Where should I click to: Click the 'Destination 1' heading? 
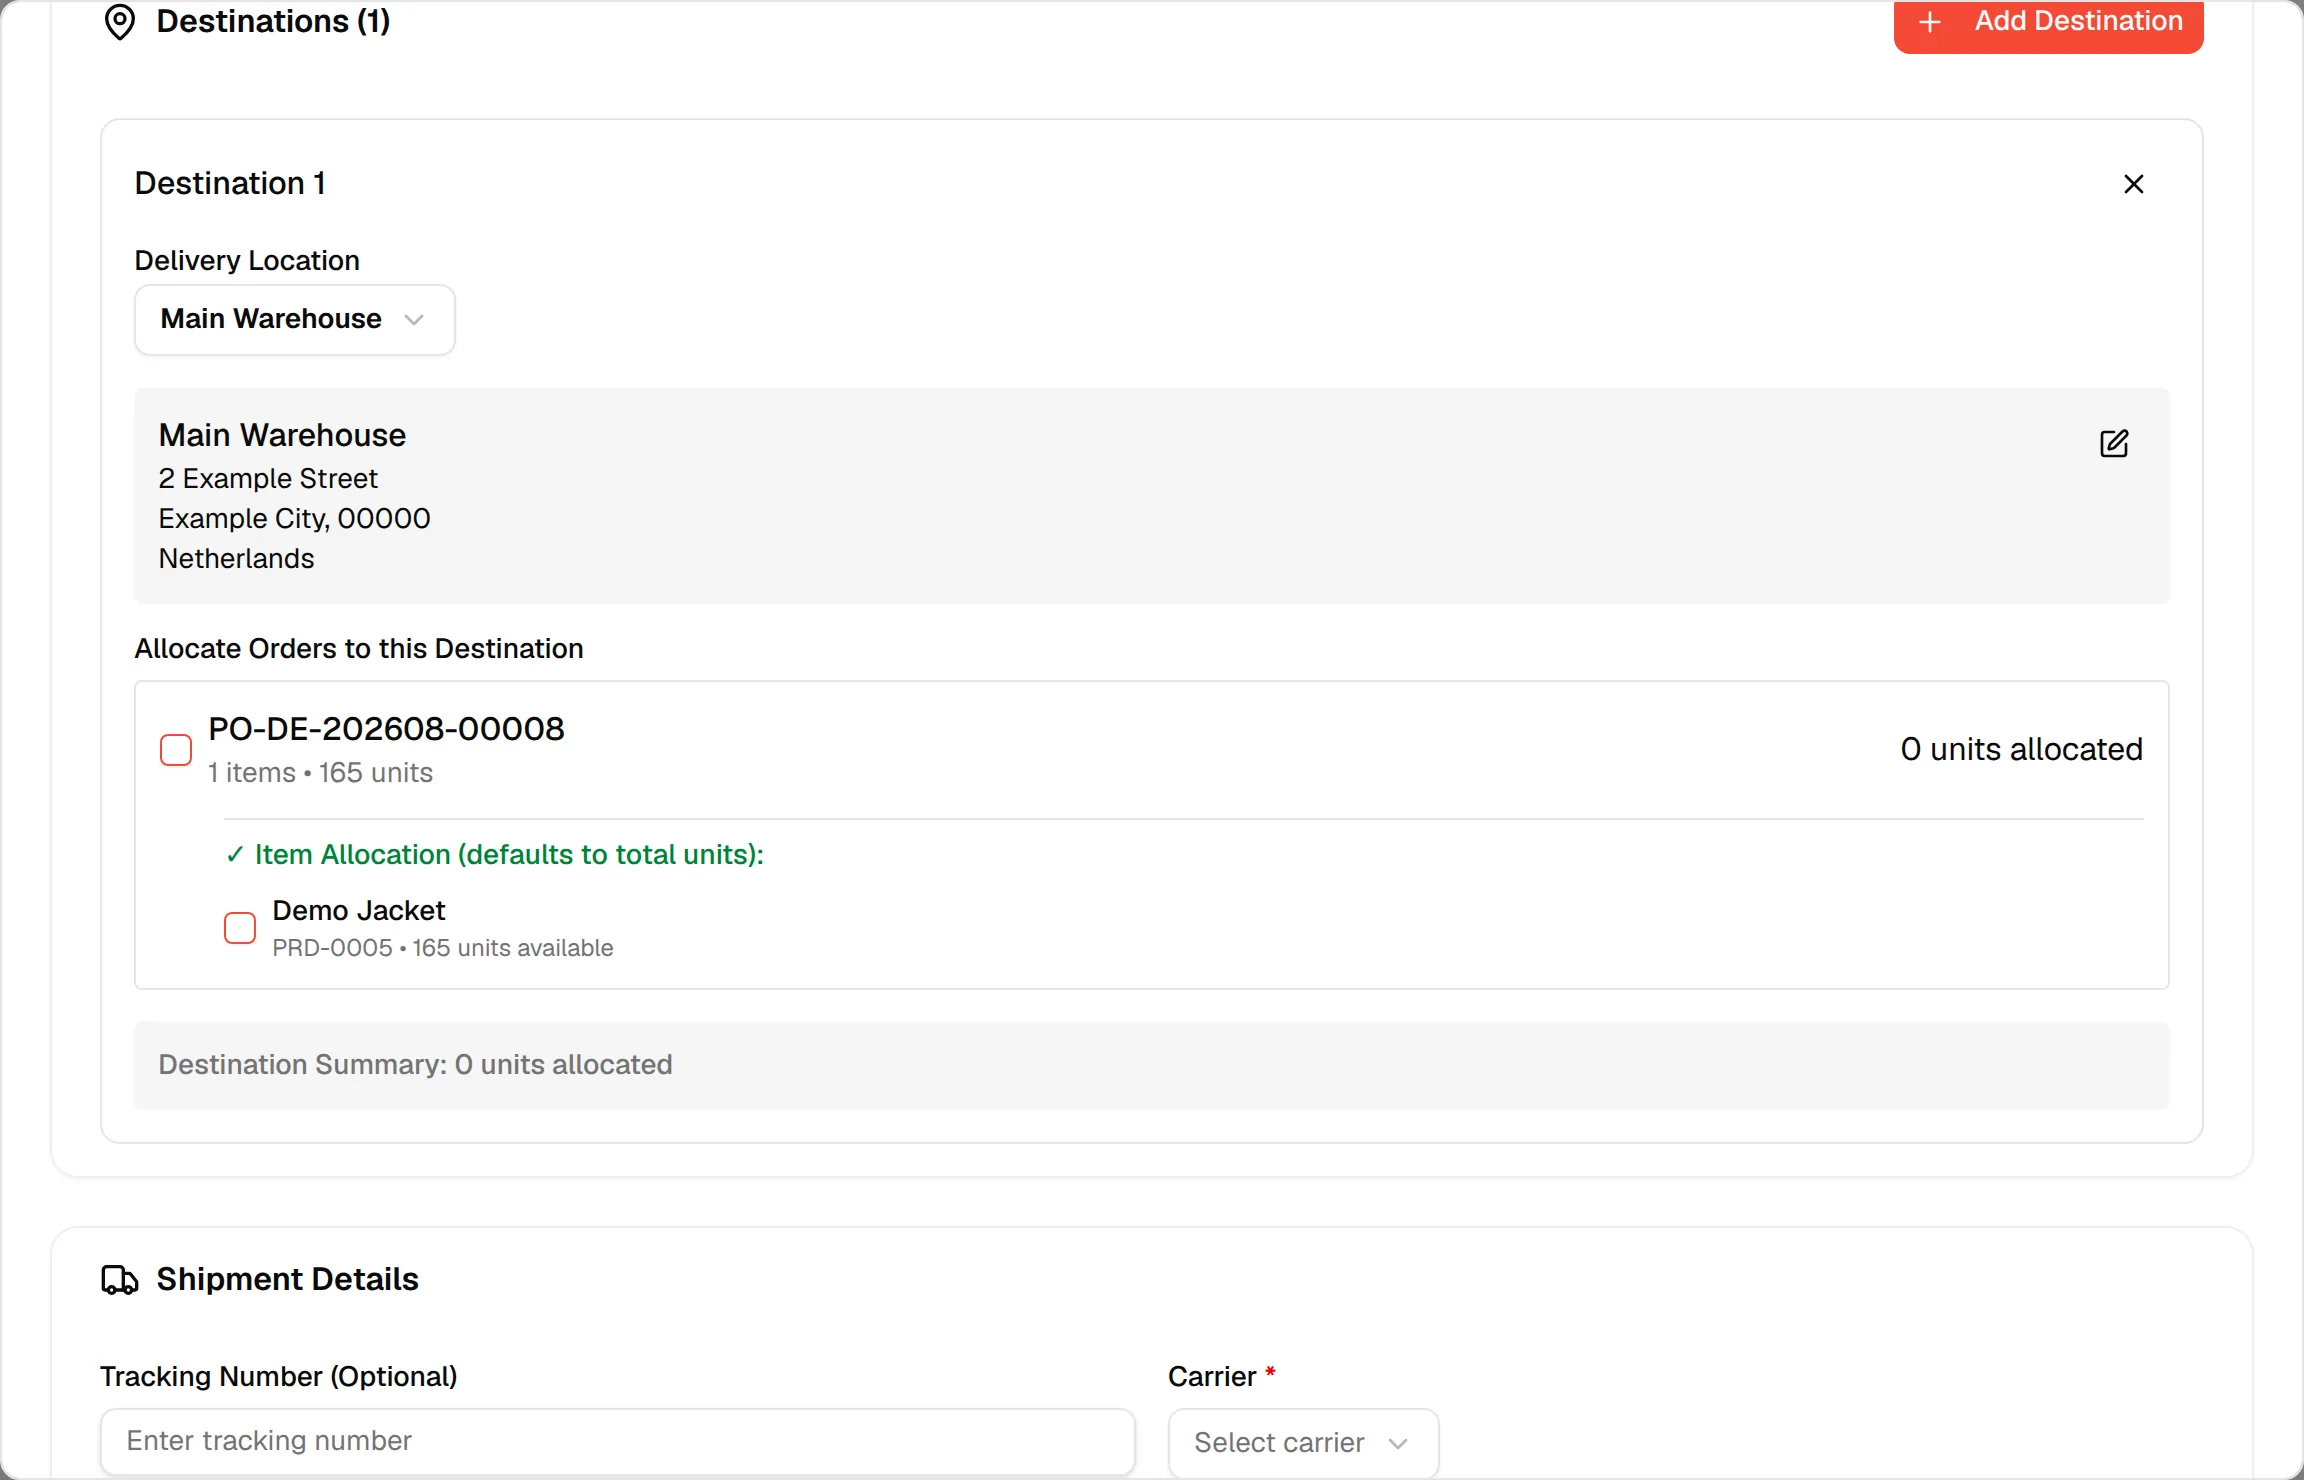tap(230, 184)
